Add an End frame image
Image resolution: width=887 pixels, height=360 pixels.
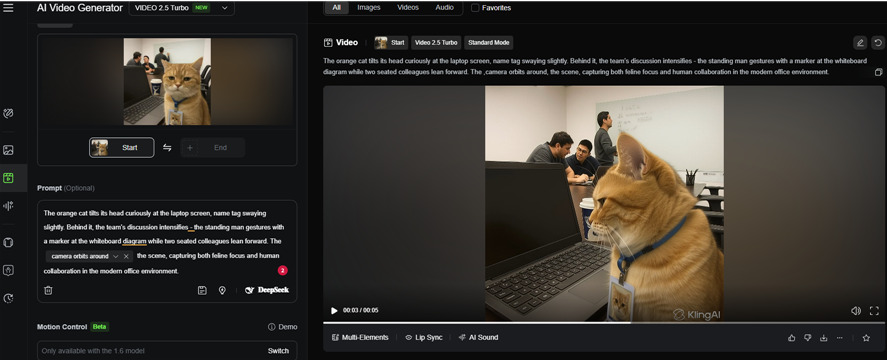213,148
